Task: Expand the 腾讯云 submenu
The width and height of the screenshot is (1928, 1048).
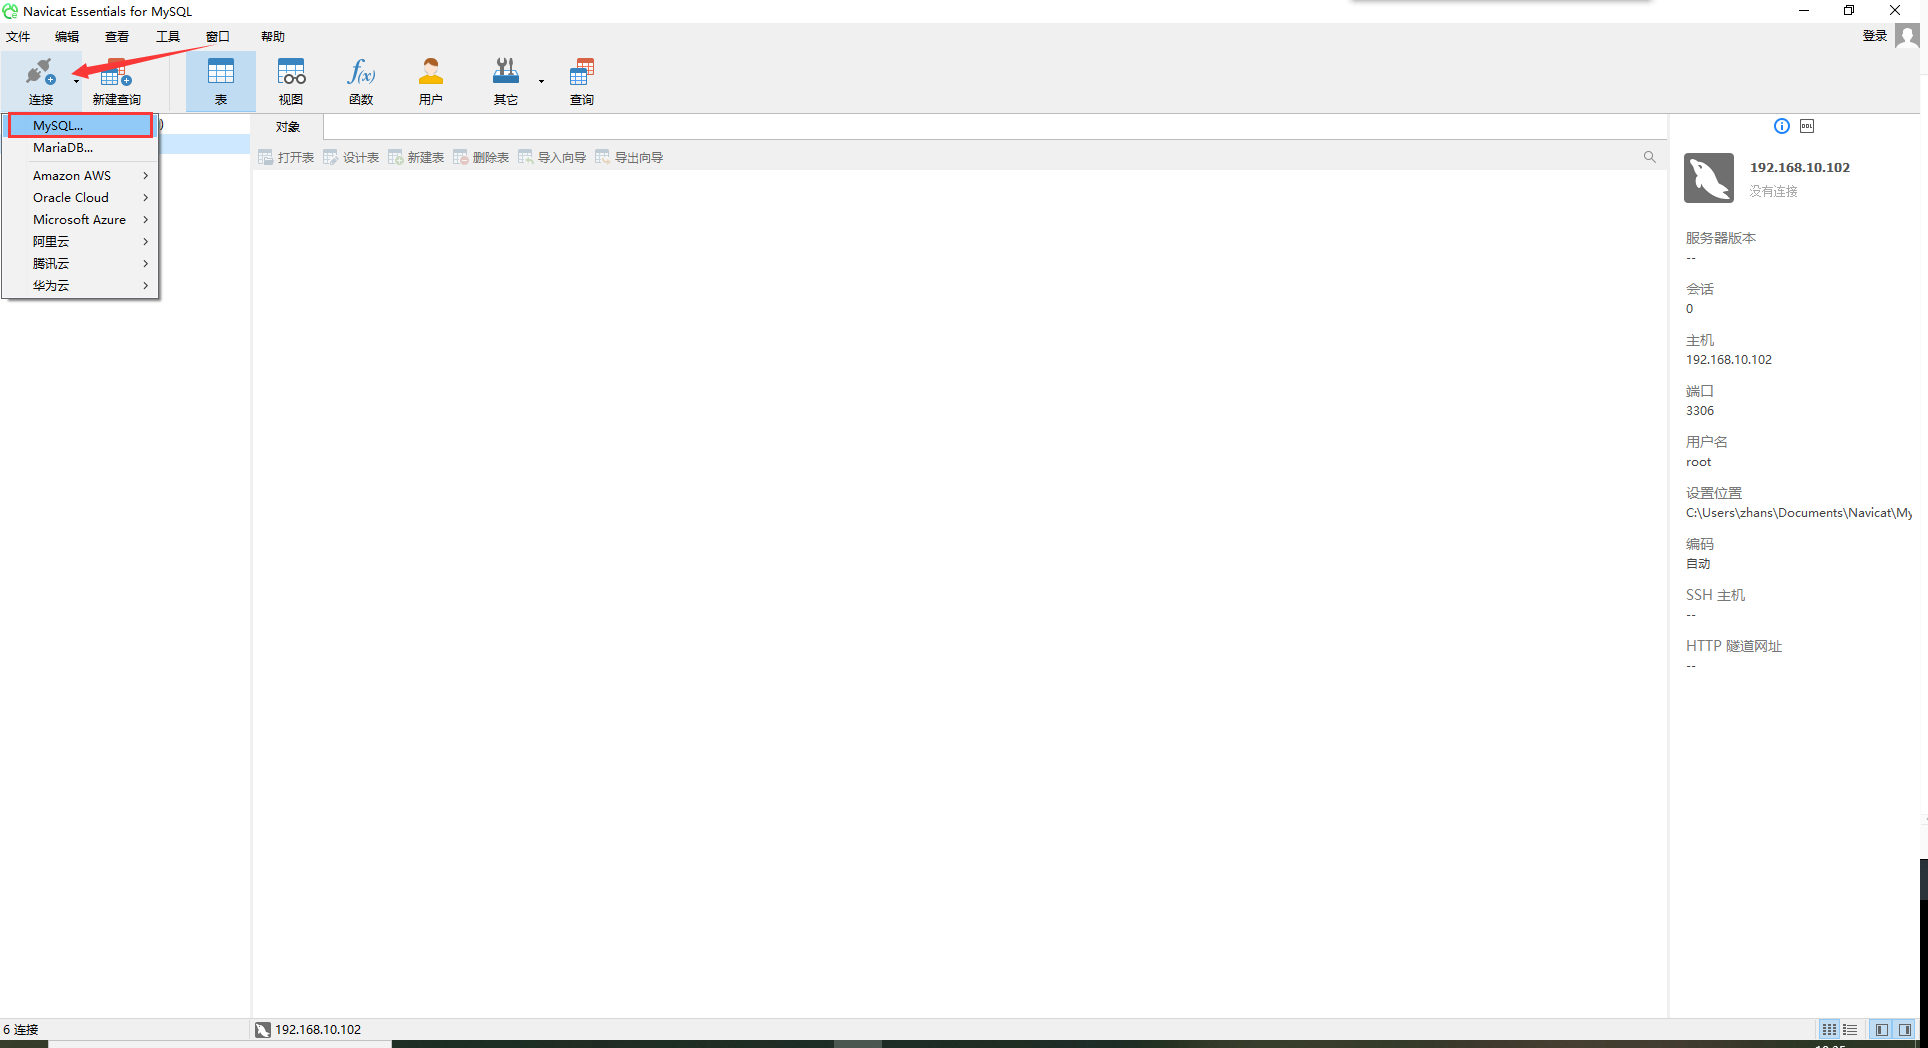Action: click(80, 263)
